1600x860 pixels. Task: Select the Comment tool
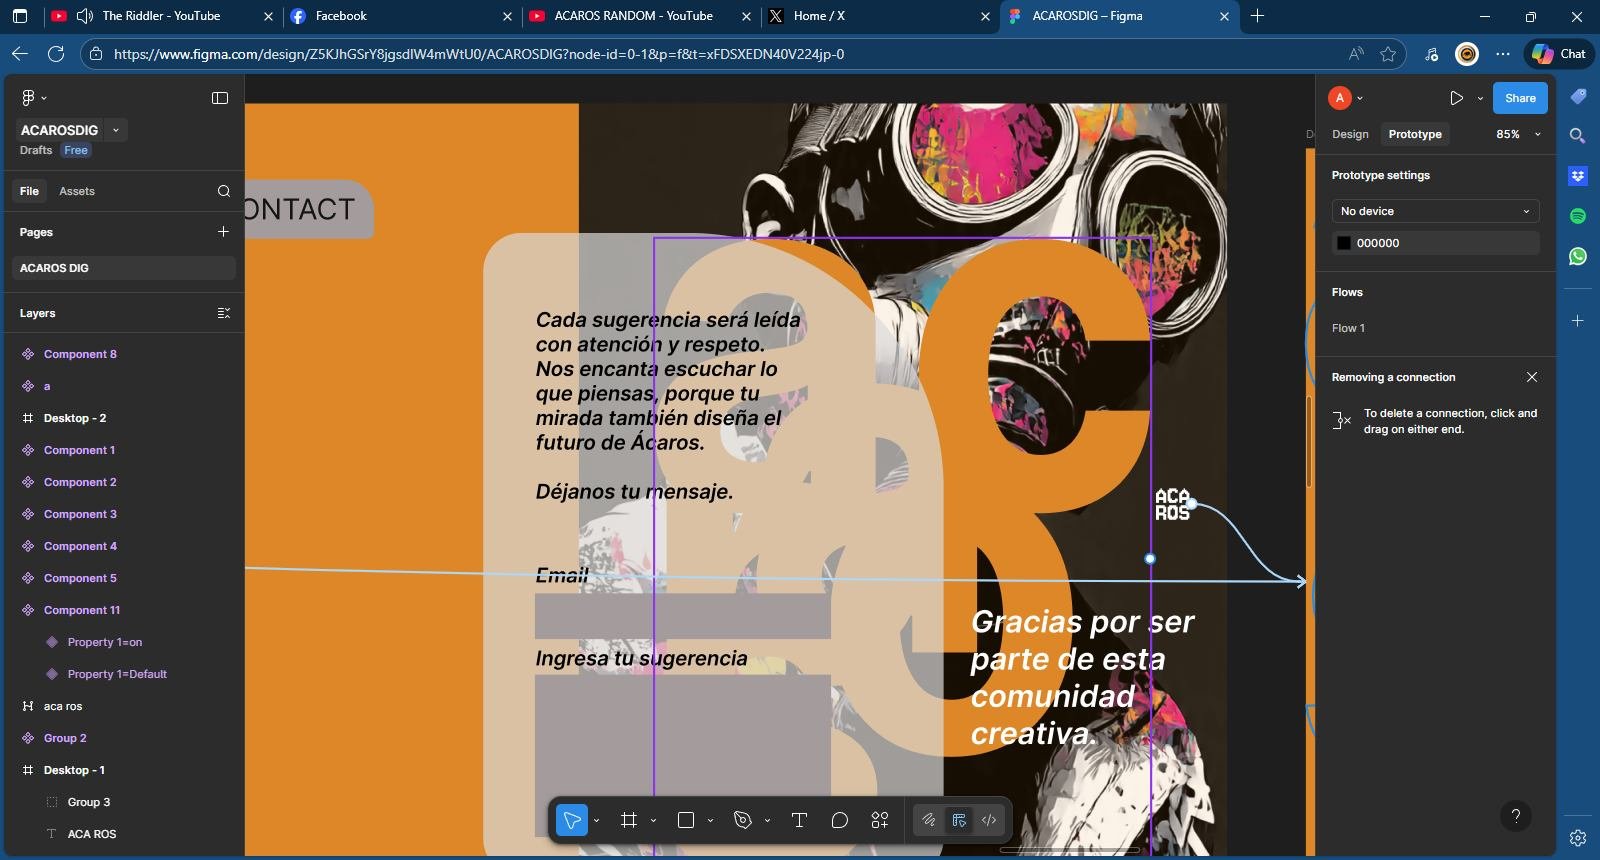[839, 820]
